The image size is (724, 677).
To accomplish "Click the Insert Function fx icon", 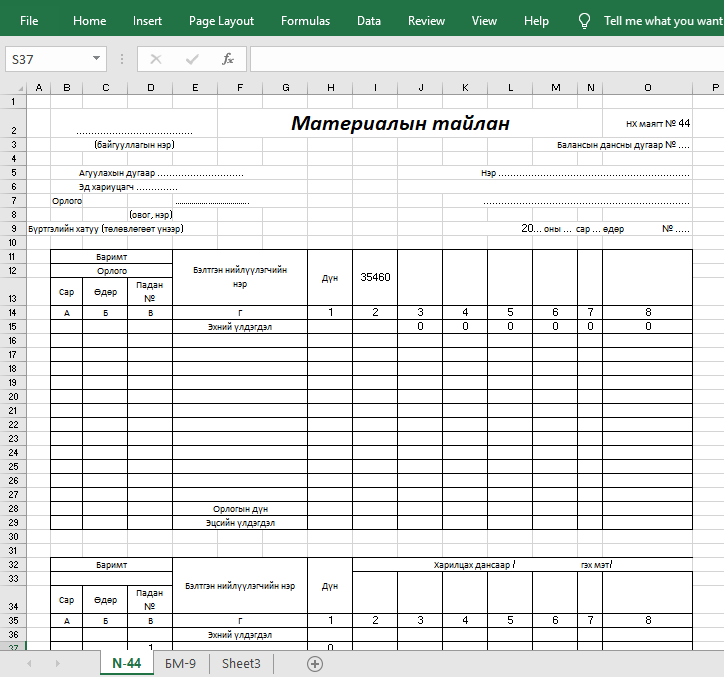I will pos(228,59).
